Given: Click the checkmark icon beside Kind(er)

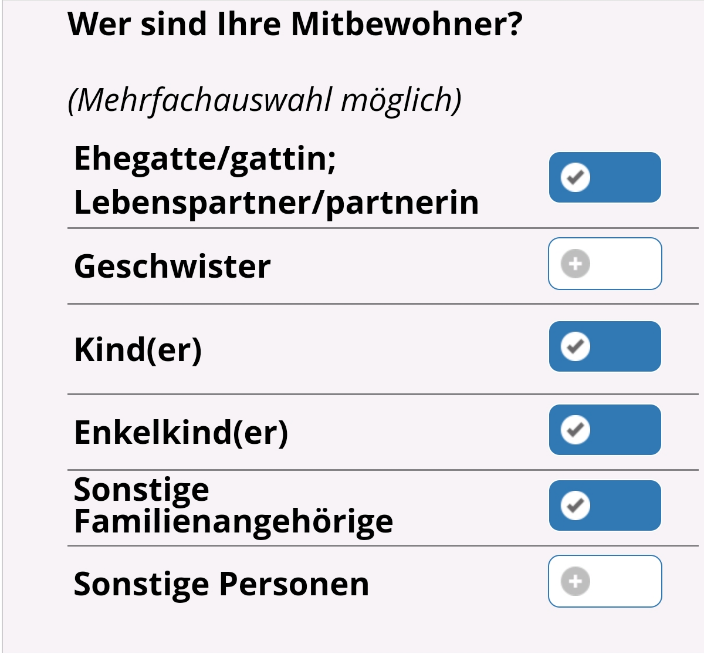Looking at the screenshot, I should (574, 347).
